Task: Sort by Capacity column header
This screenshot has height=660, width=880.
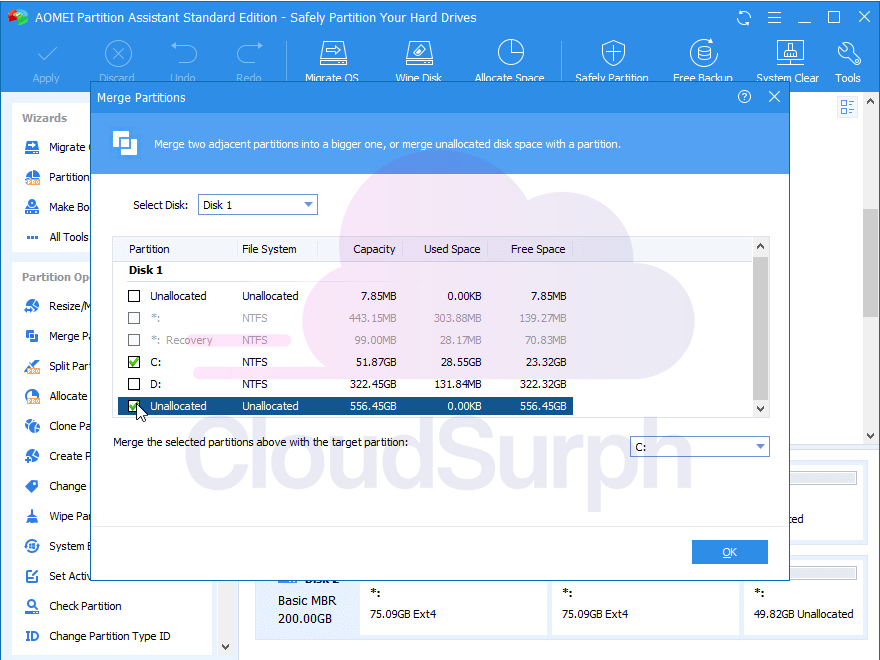Action: (374, 249)
